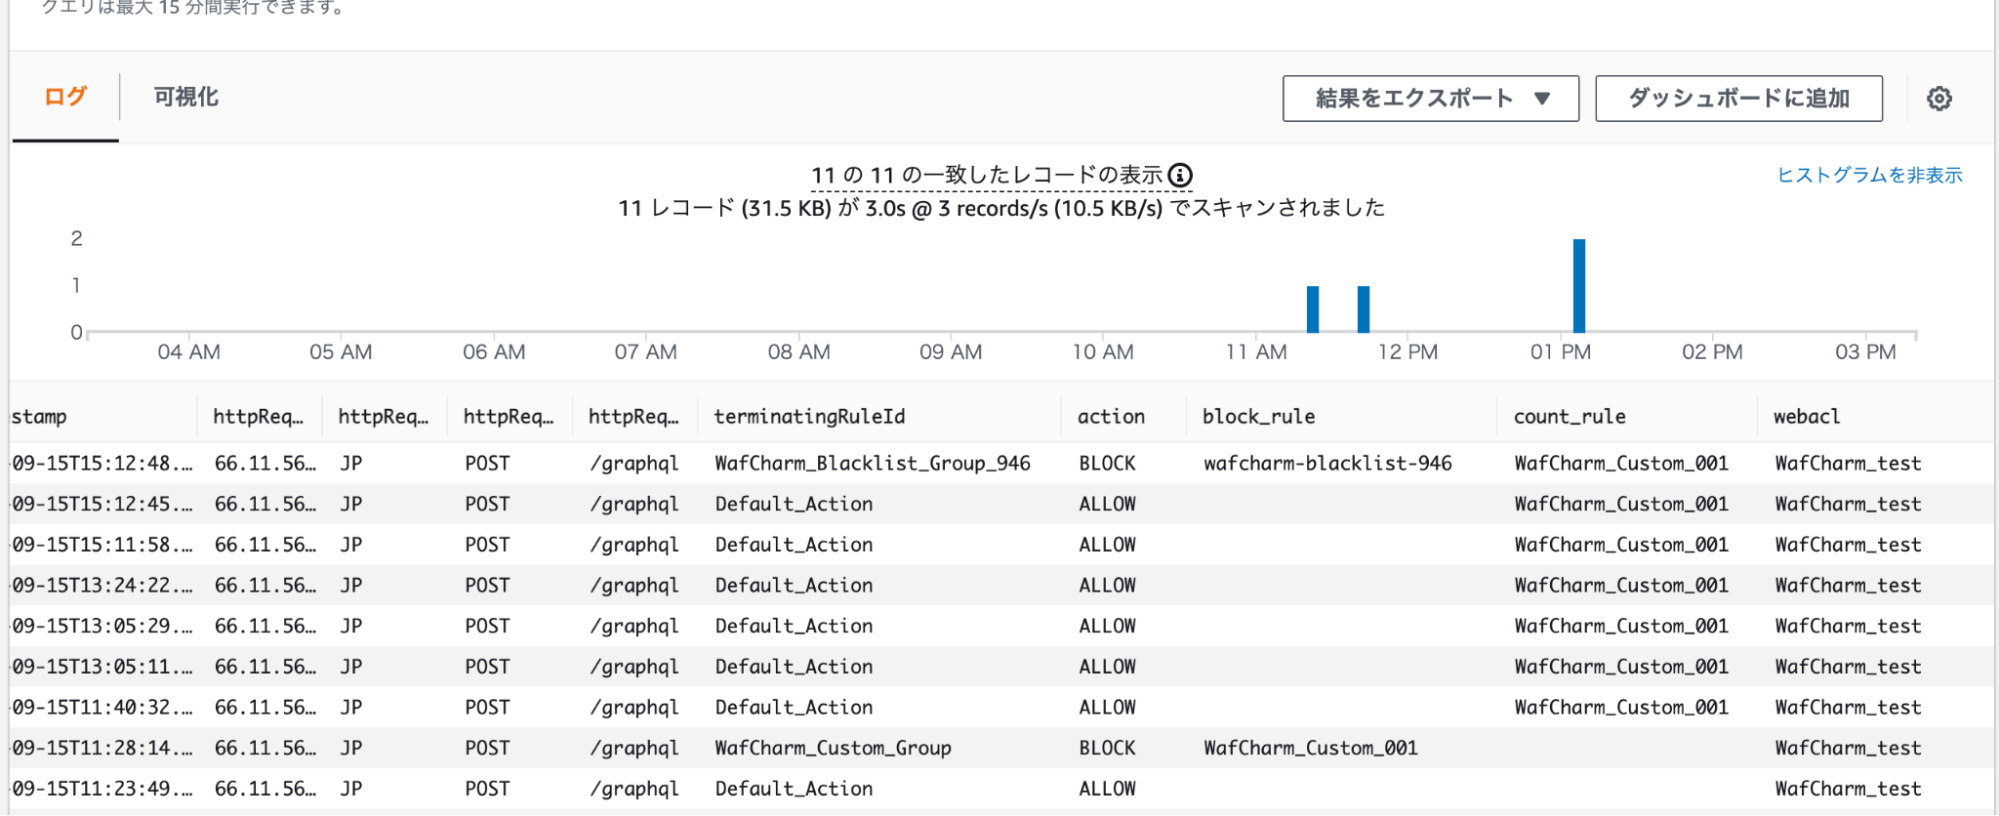Open the settings gear icon

click(x=1939, y=98)
